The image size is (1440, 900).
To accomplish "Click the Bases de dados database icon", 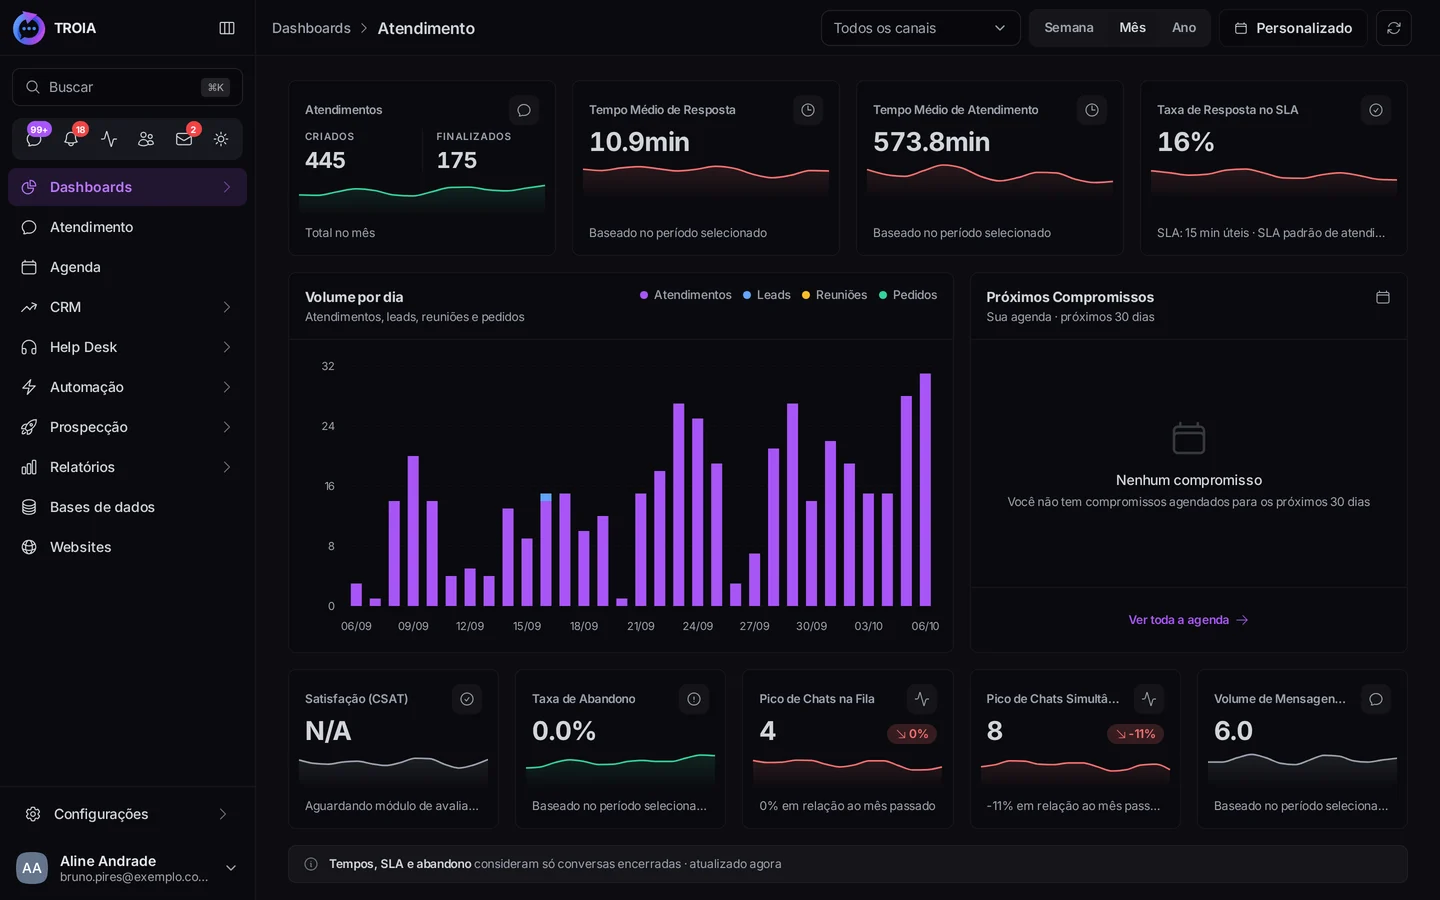I will [29, 507].
